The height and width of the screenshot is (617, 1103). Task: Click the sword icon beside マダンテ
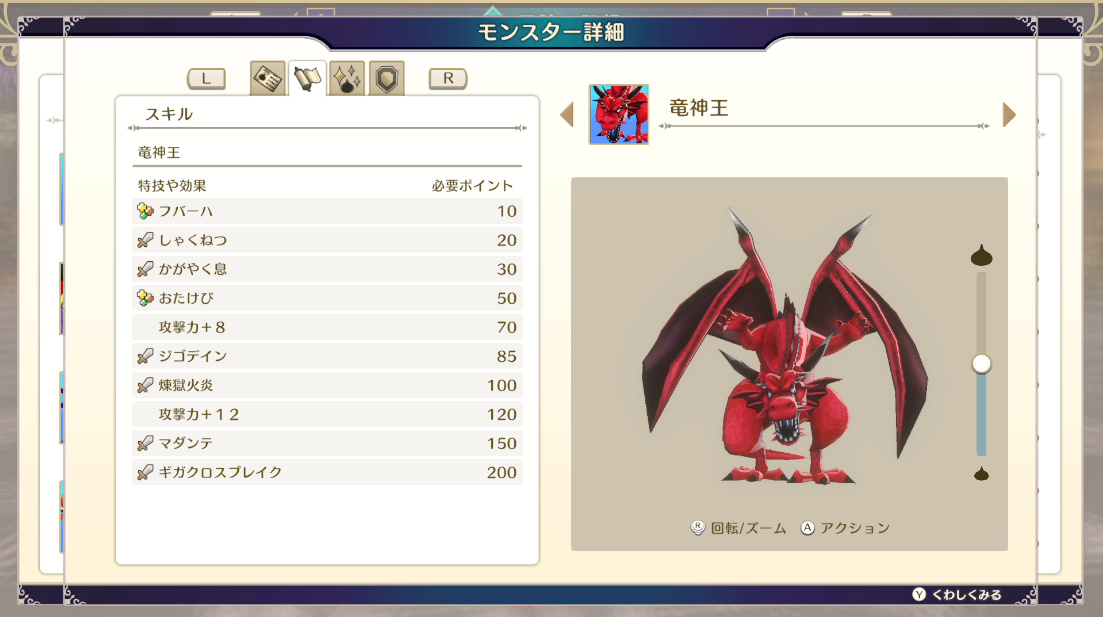click(145, 443)
